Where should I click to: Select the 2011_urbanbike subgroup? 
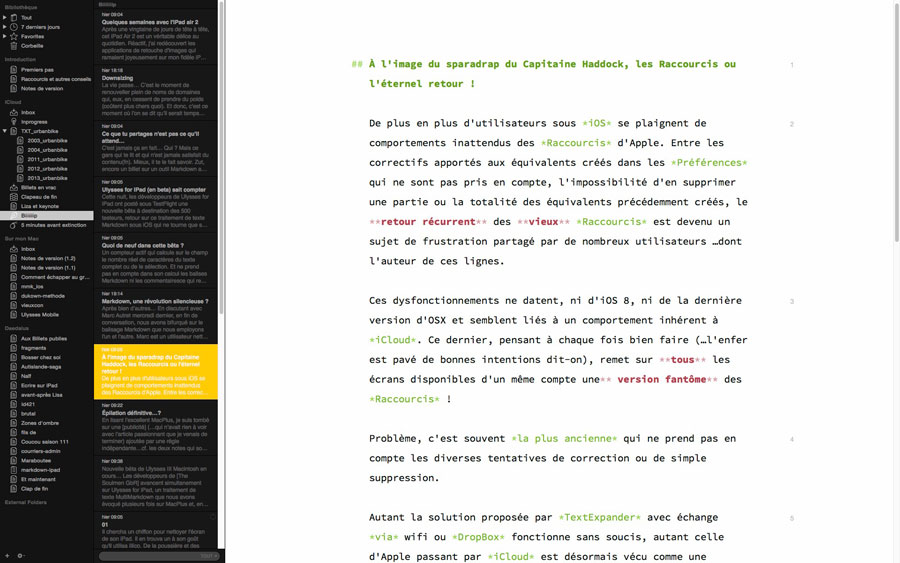point(48,159)
